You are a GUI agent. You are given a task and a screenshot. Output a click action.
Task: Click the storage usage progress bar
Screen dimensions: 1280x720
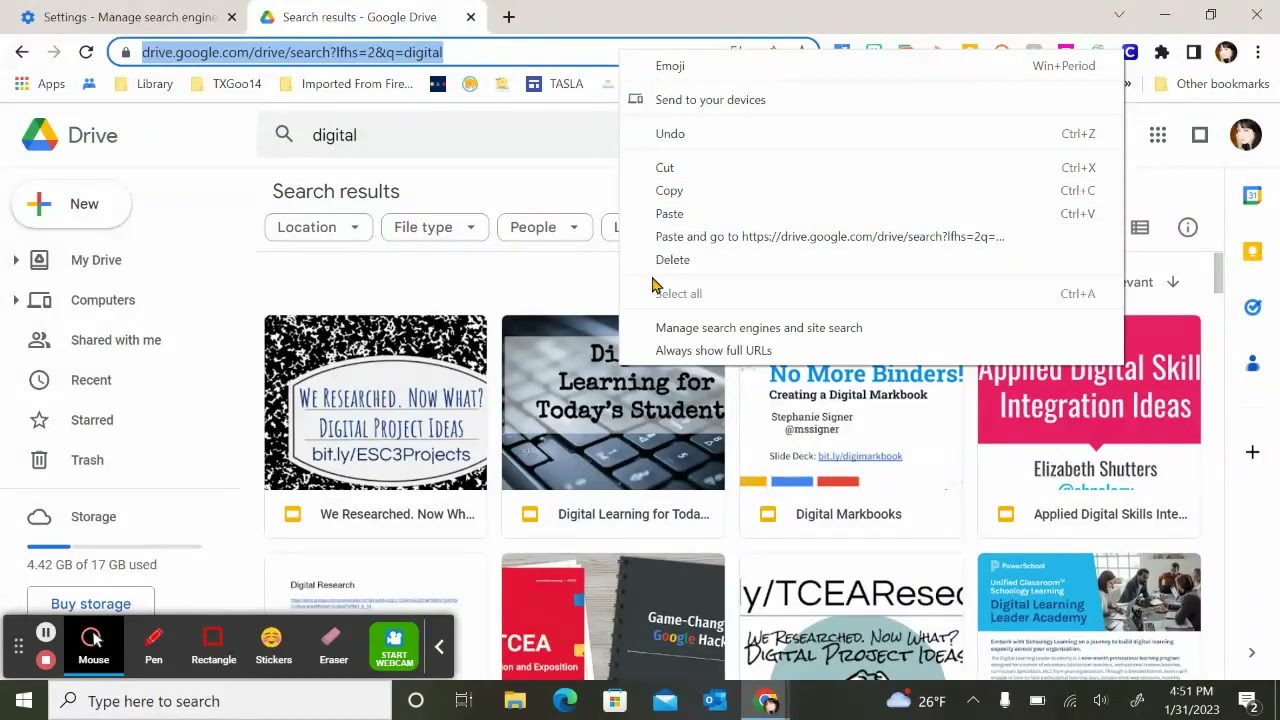114,546
